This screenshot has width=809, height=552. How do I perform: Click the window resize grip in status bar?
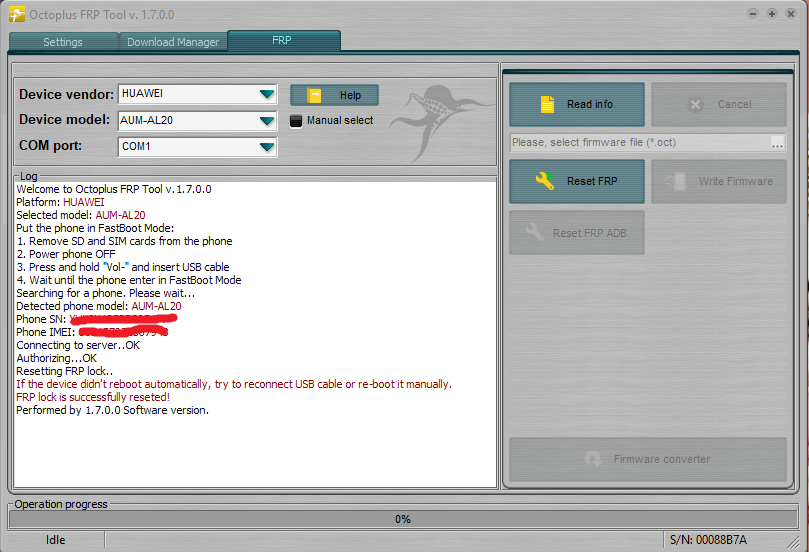792,541
